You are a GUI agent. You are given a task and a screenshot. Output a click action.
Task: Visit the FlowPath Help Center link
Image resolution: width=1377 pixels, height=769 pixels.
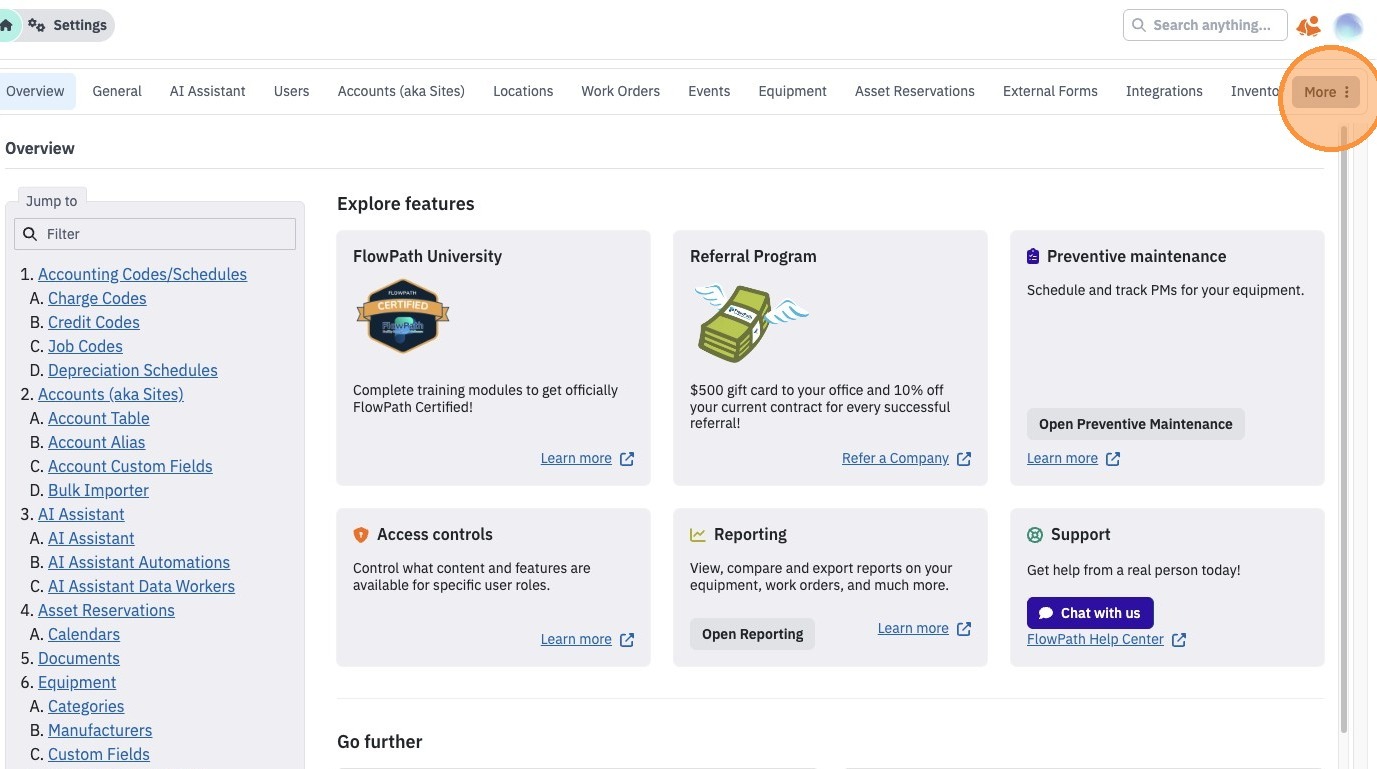(x=1095, y=639)
